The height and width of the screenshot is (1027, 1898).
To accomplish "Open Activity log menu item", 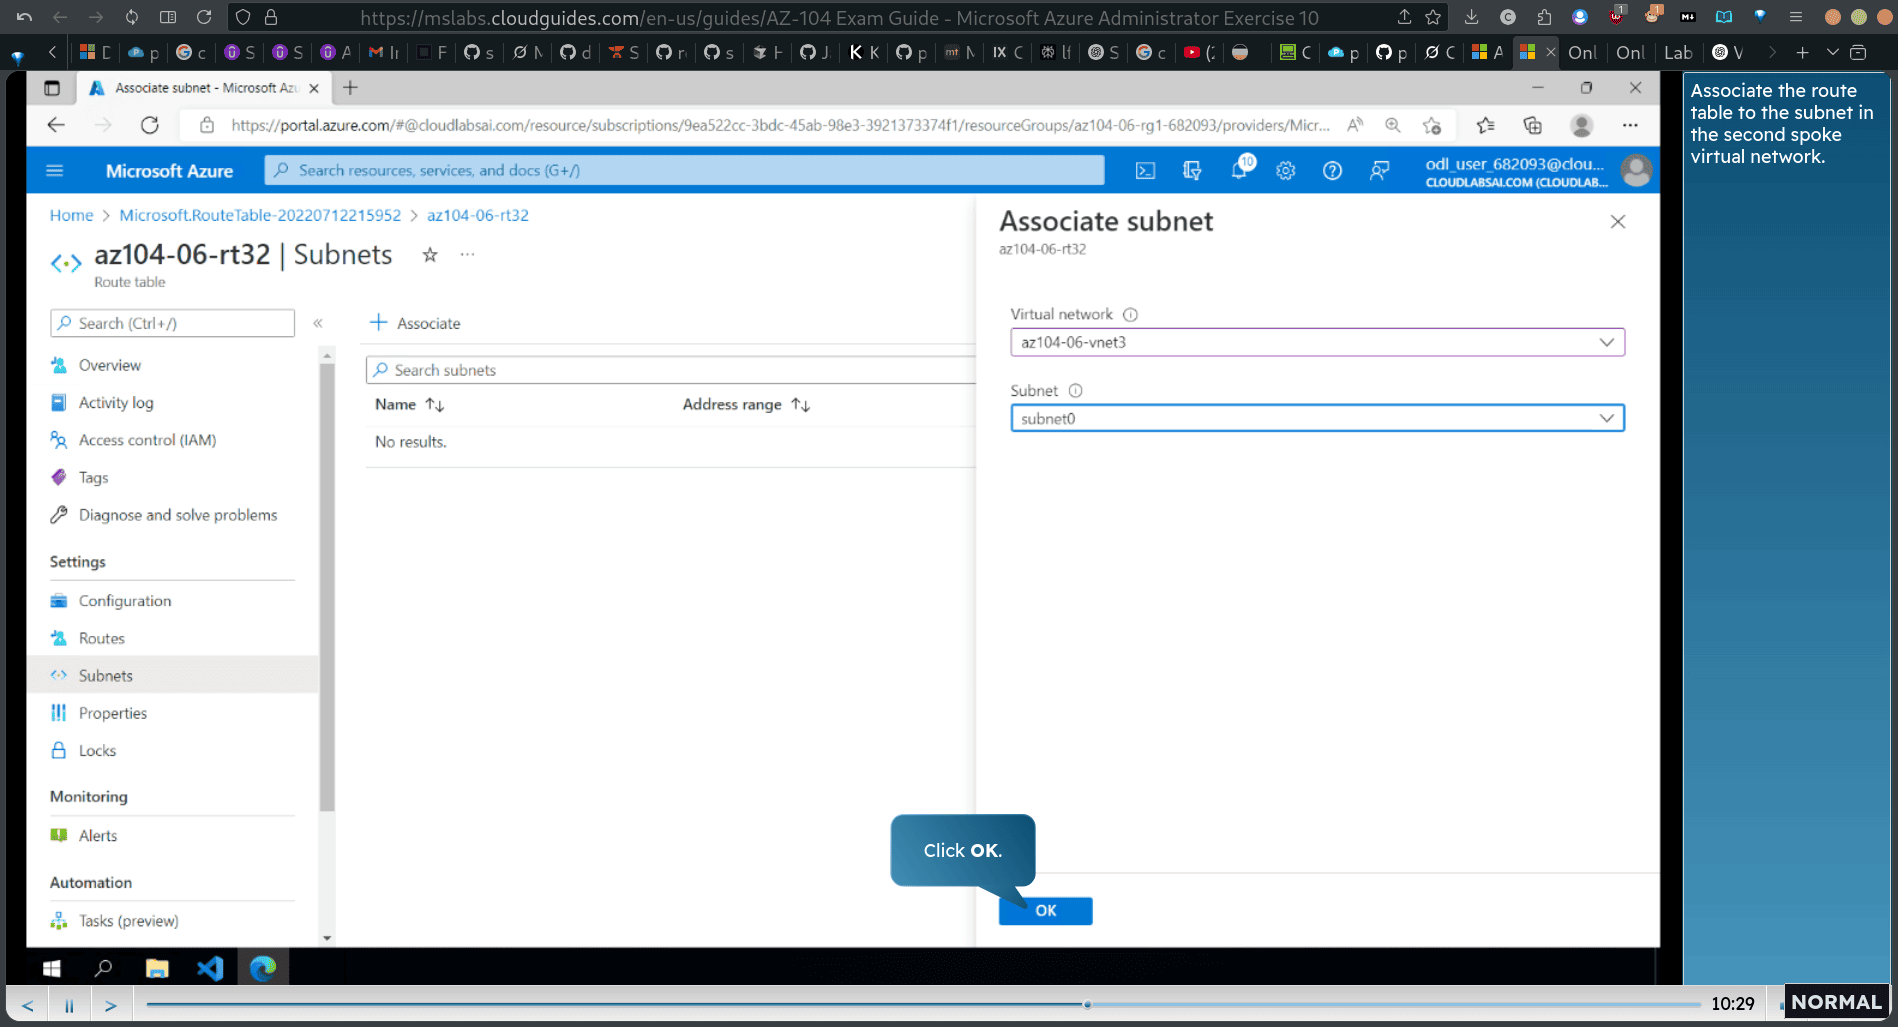I will tap(116, 402).
